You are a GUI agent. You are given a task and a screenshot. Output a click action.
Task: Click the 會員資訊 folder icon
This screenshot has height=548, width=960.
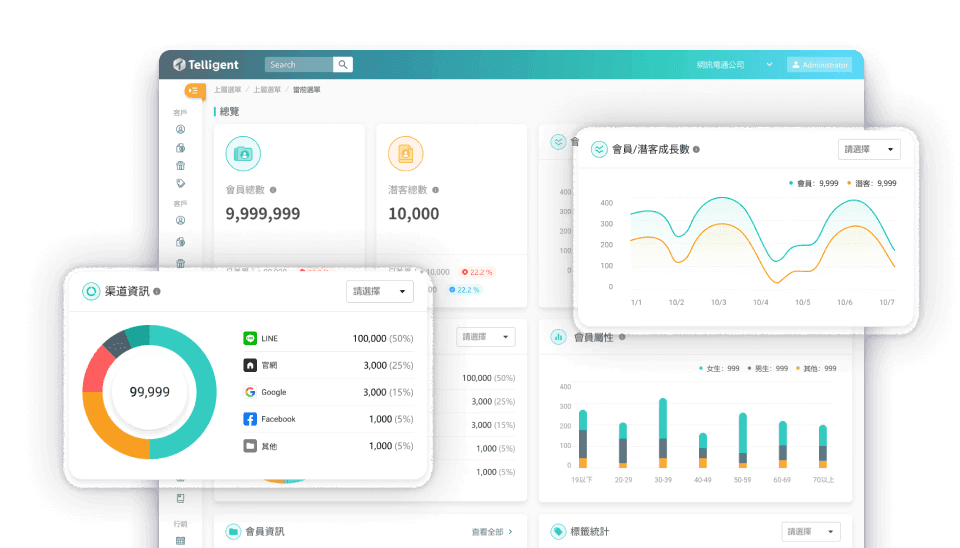(x=233, y=531)
